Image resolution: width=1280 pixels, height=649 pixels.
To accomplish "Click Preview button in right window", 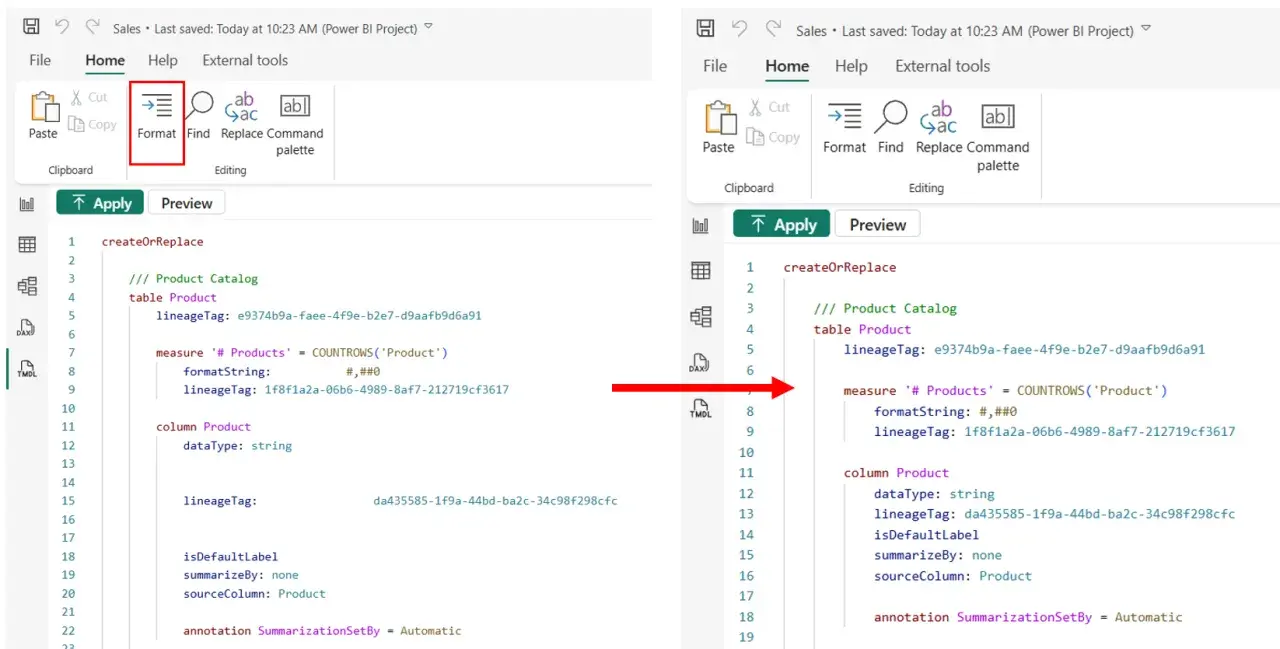I will (878, 225).
